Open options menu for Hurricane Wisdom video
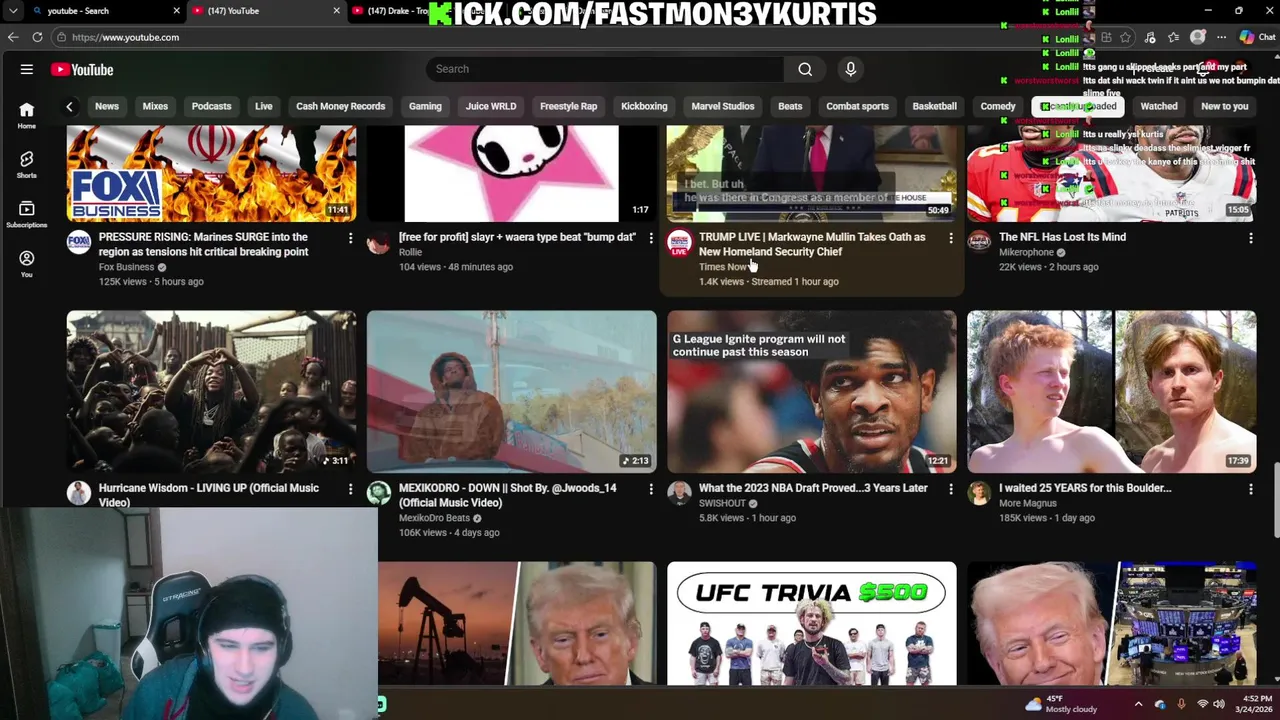Image resolution: width=1280 pixels, height=720 pixels. [350, 489]
